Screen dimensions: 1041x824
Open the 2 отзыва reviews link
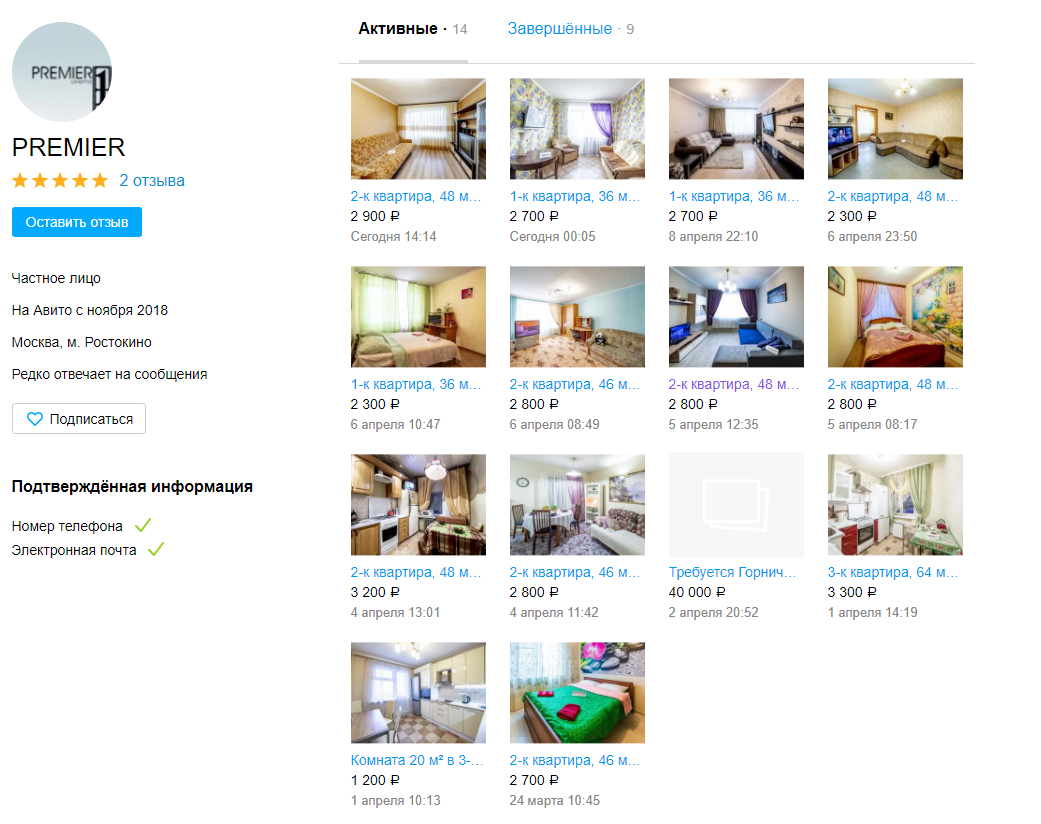pyautogui.click(x=152, y=181)
